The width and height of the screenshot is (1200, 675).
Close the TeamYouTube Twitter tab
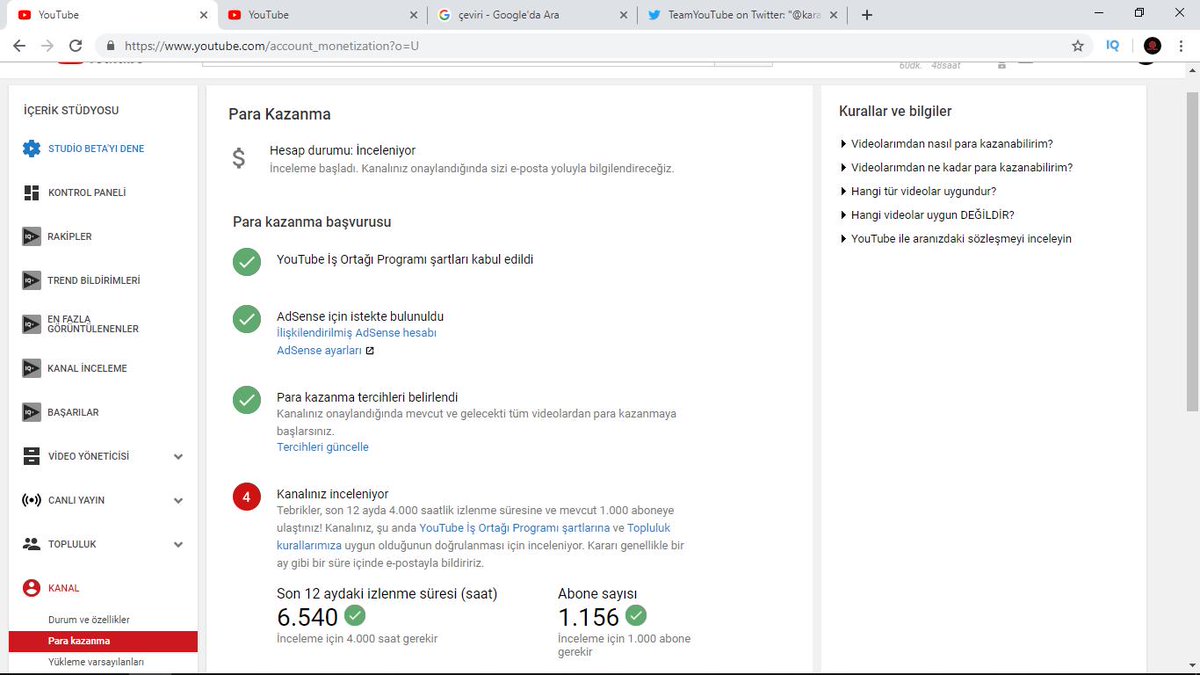[x=833, y=15]
